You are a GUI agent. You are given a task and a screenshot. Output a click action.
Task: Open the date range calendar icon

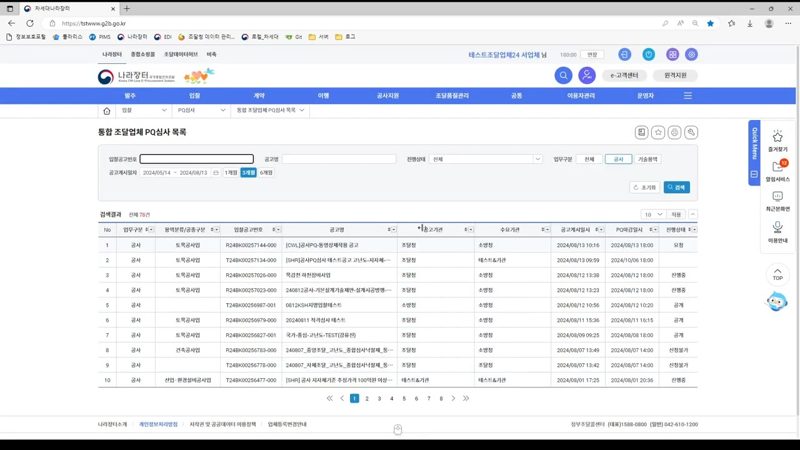point(216,173)
